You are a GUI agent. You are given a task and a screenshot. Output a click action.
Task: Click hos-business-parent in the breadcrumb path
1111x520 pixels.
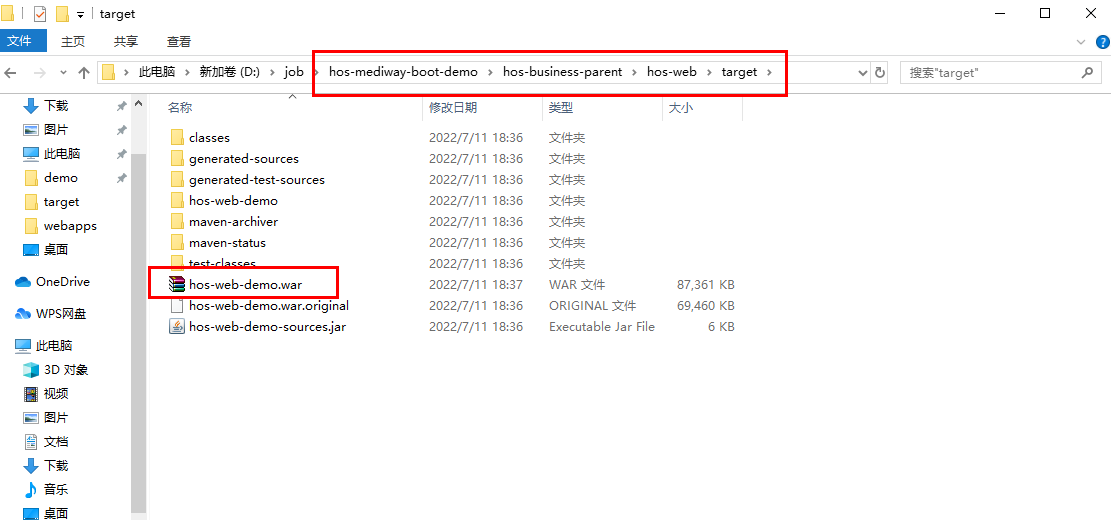(x=562, y=72)
